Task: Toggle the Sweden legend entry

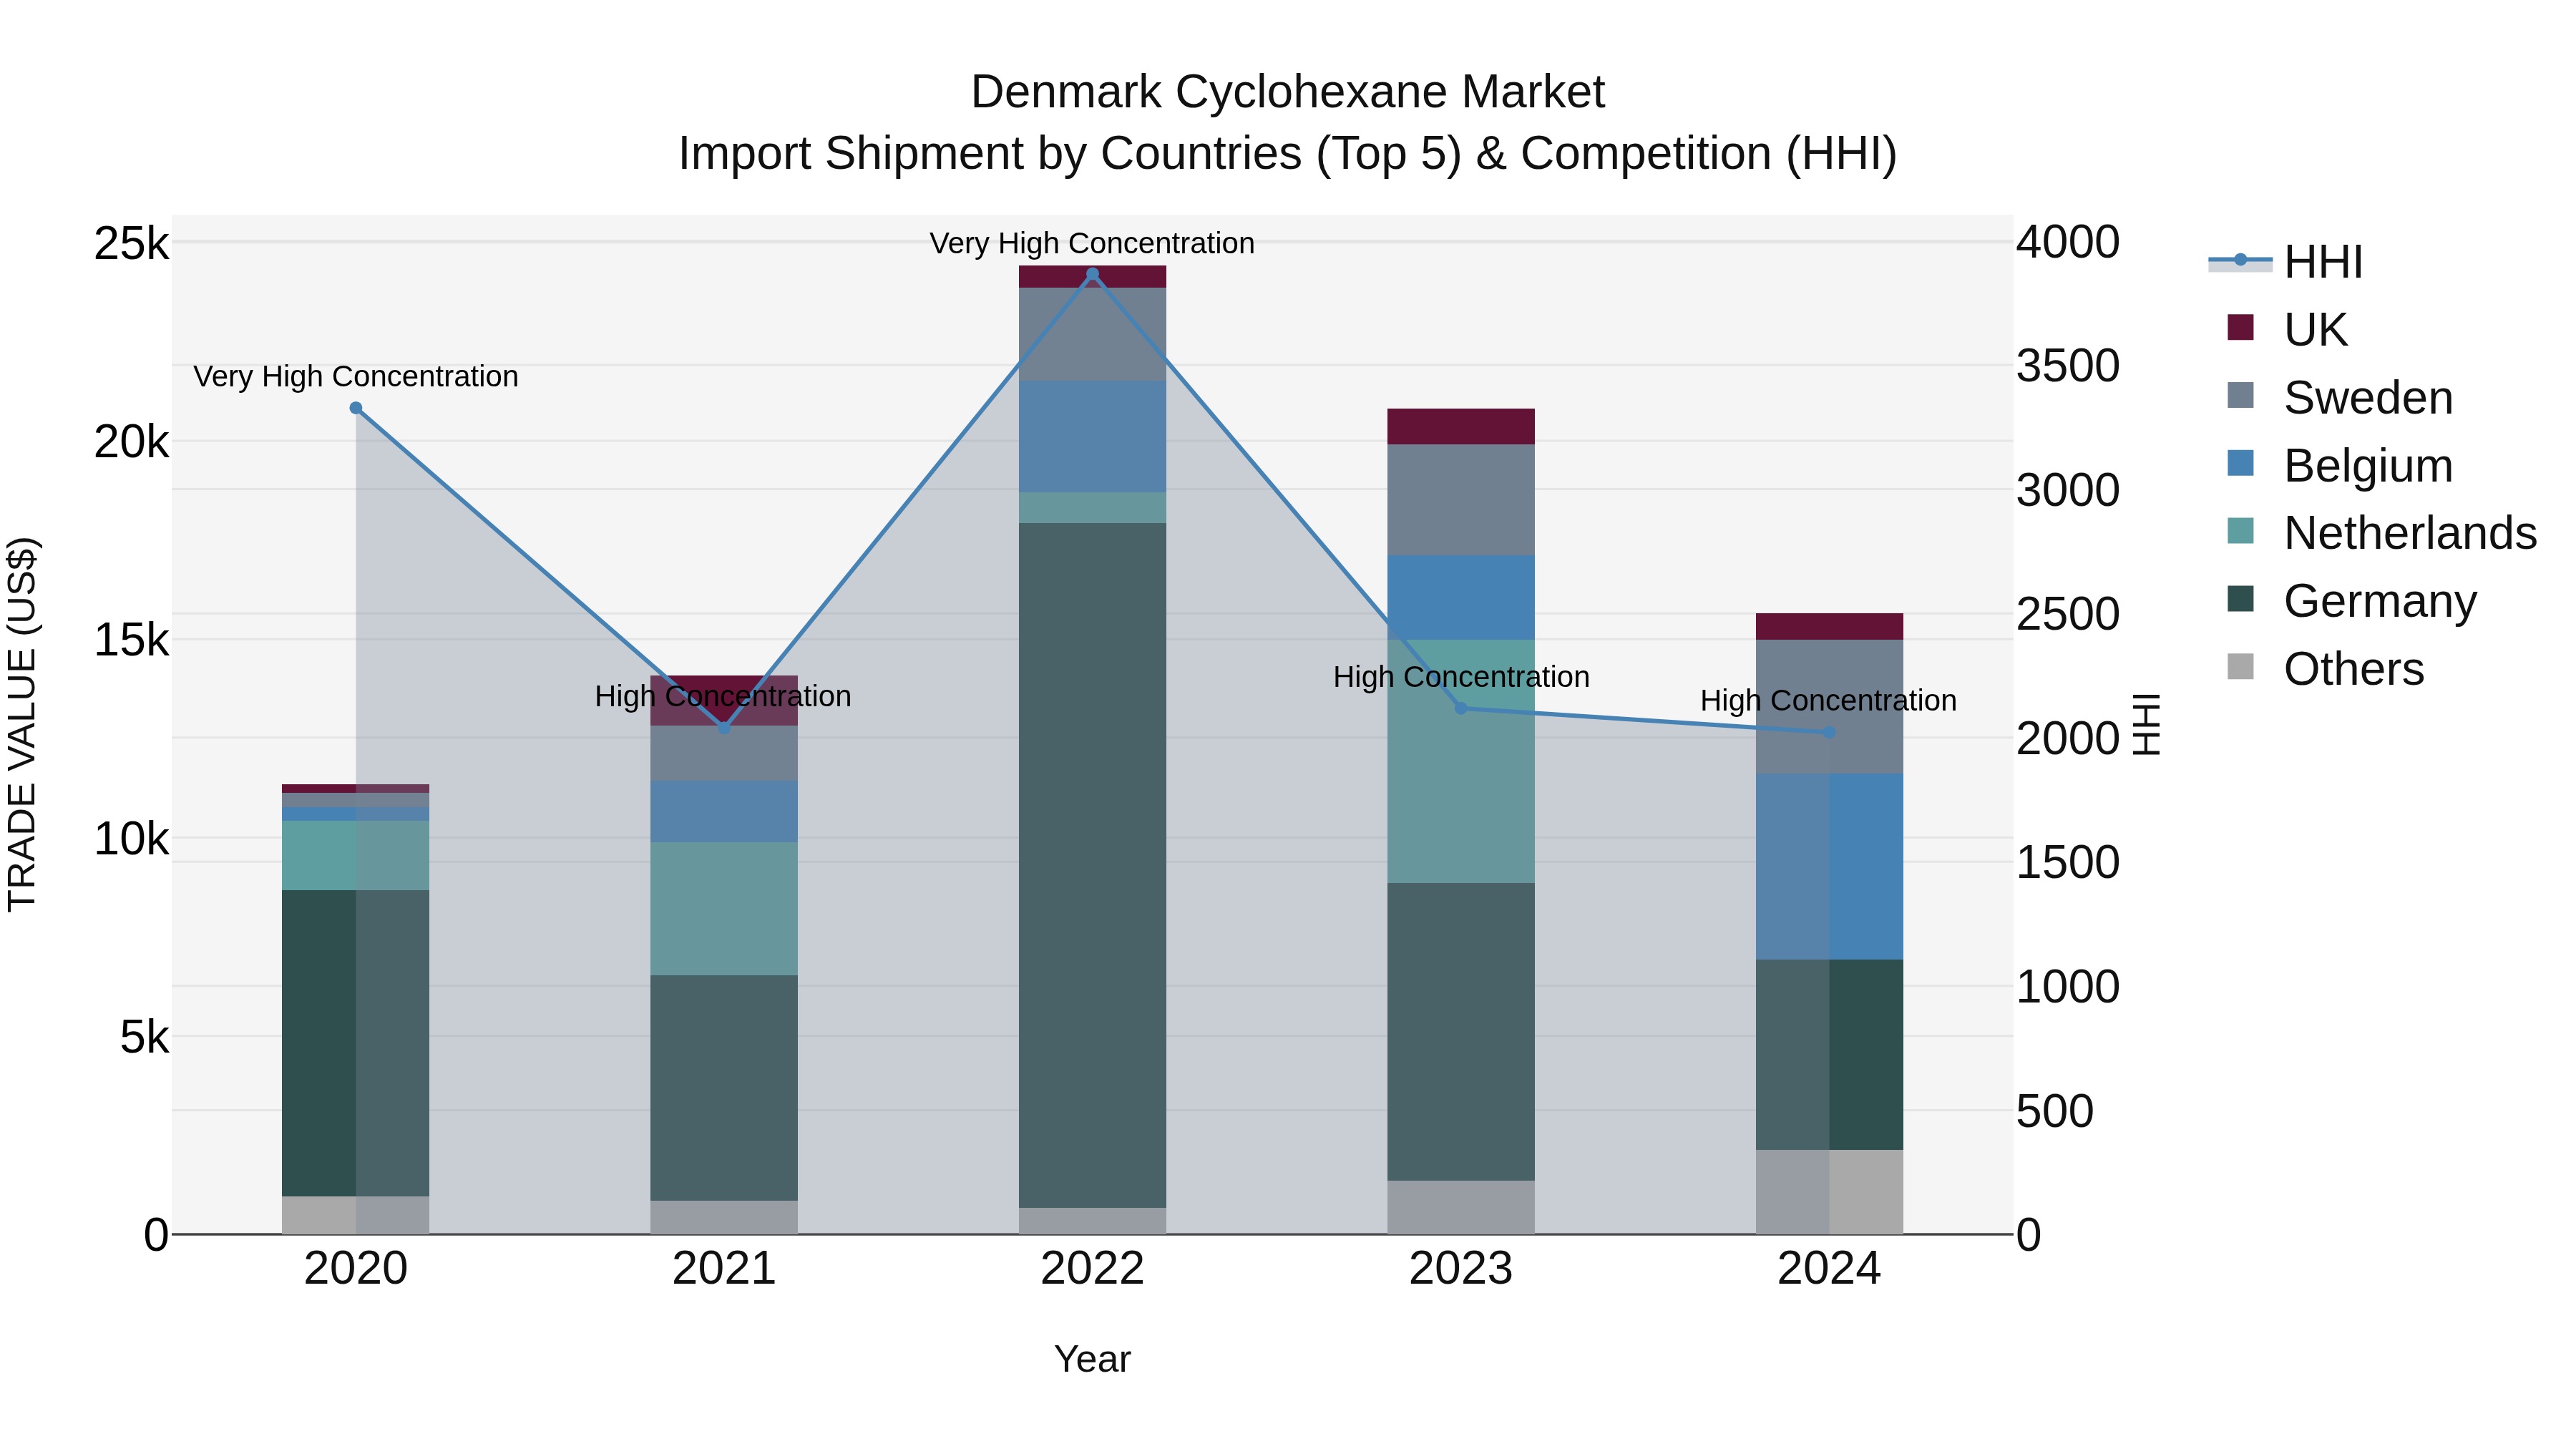Action: [2340, 398]
